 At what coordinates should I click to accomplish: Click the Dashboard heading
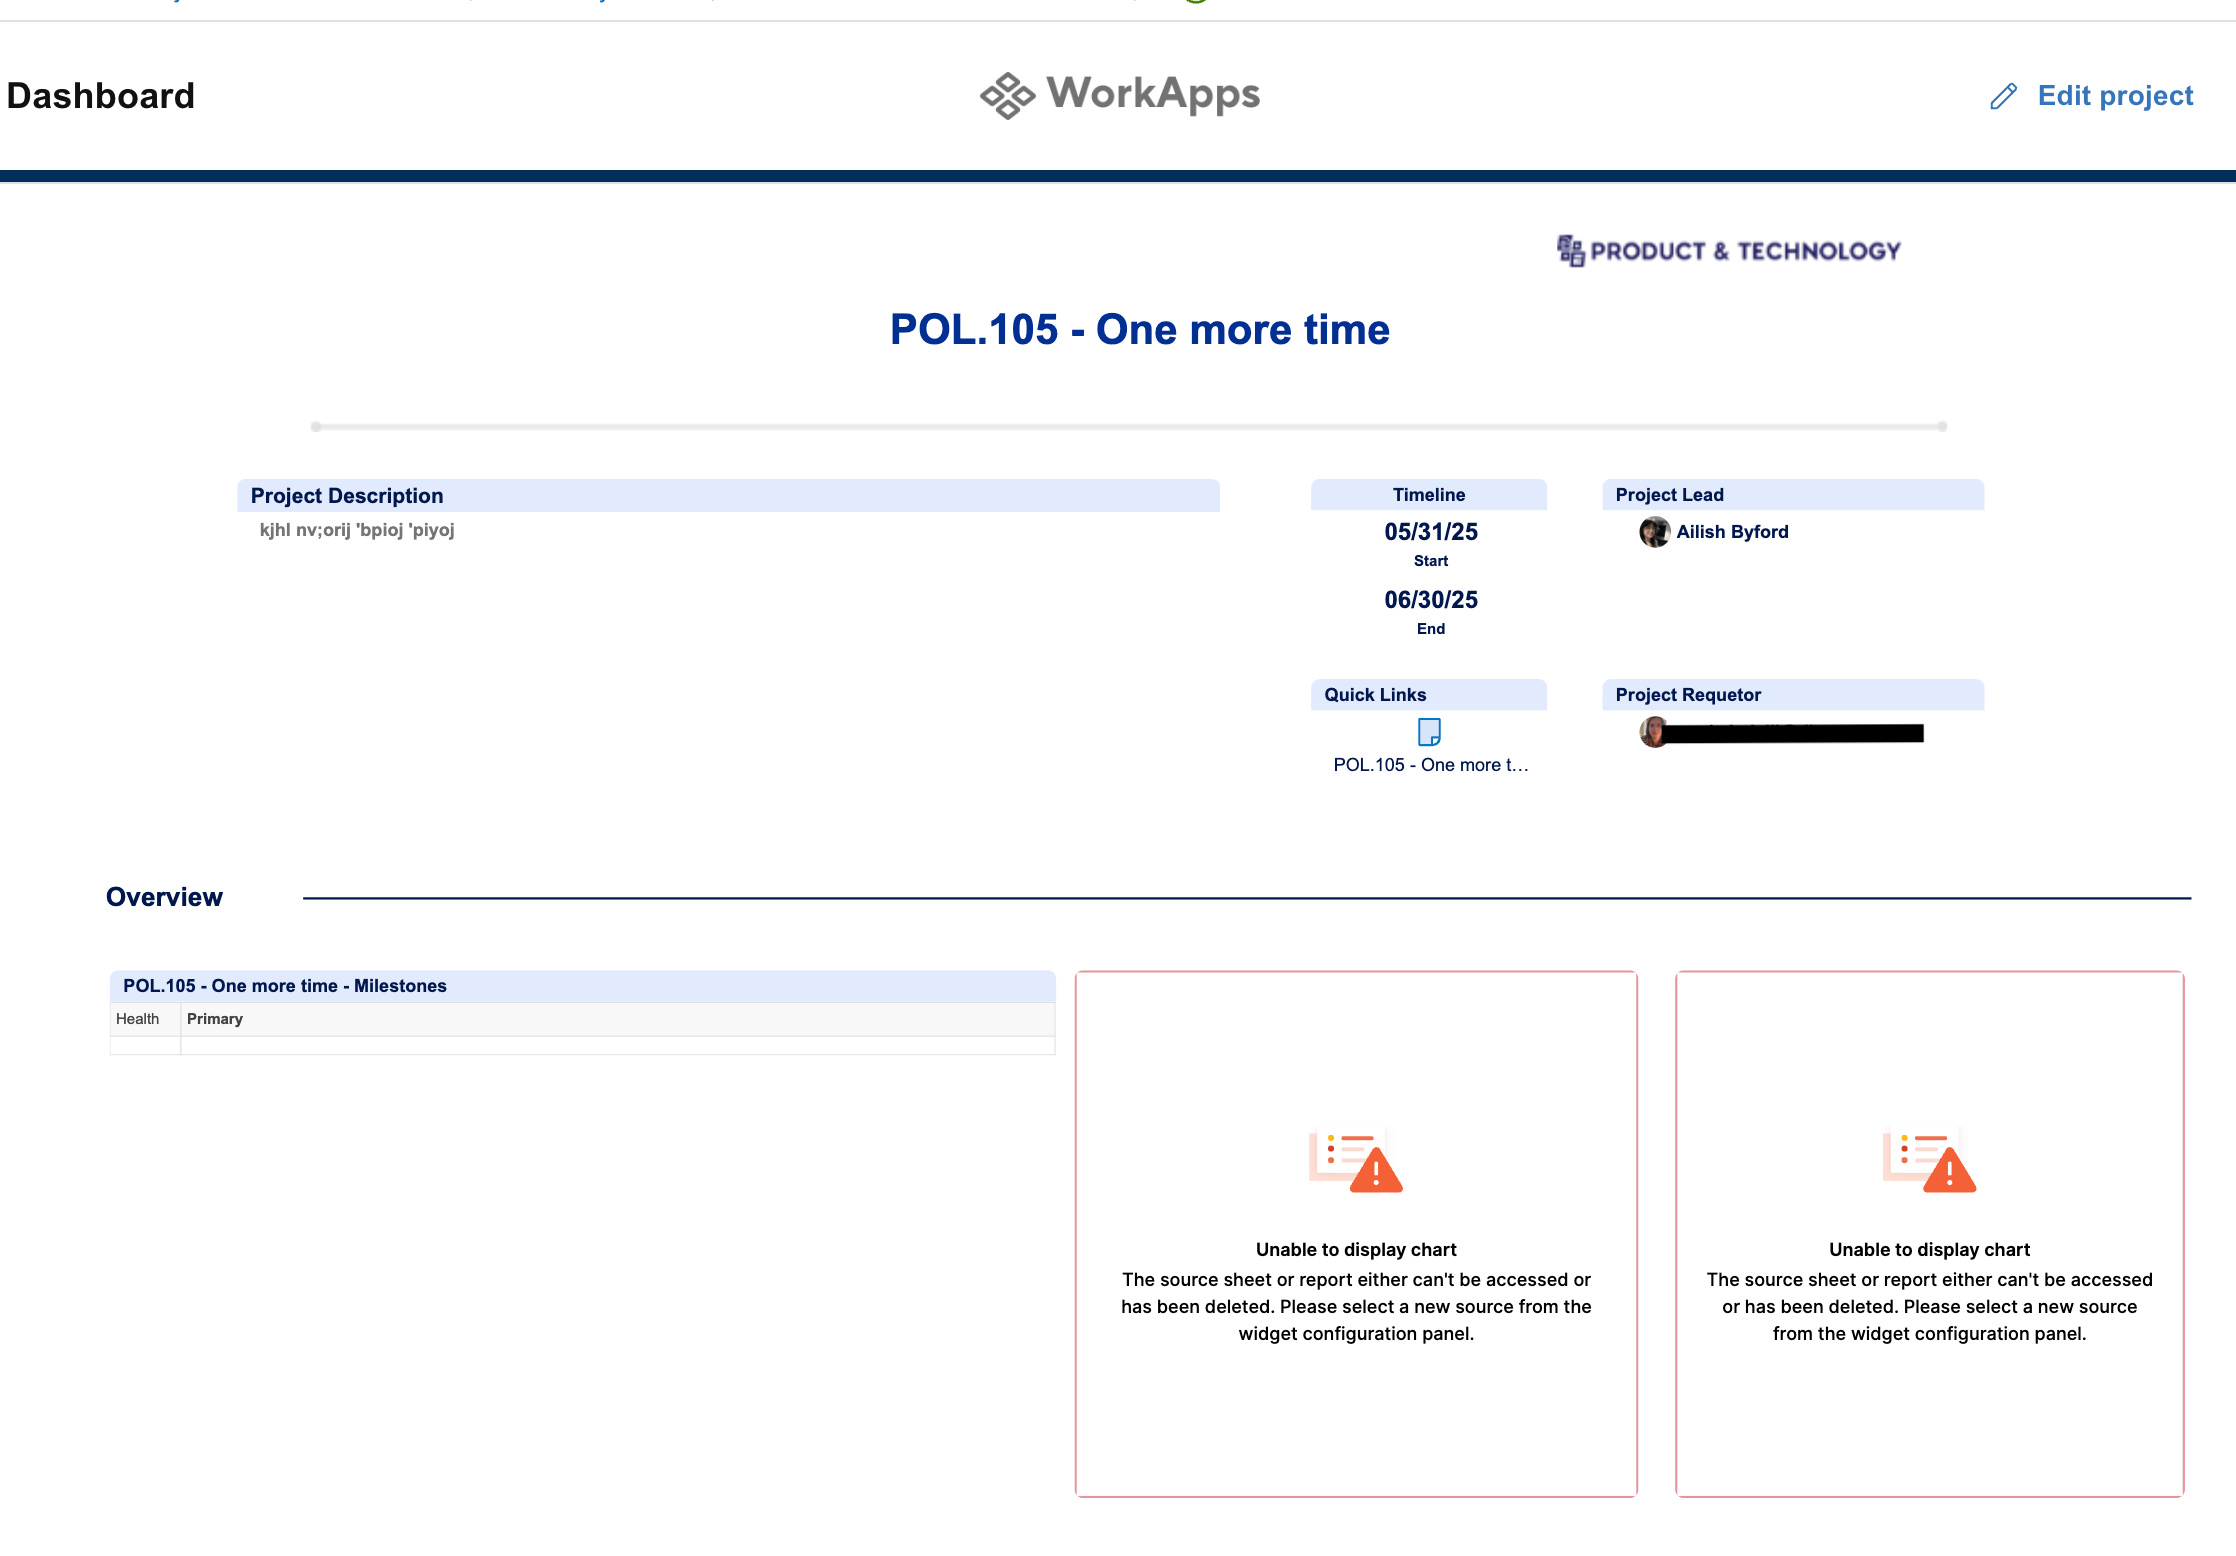point(101,96)
